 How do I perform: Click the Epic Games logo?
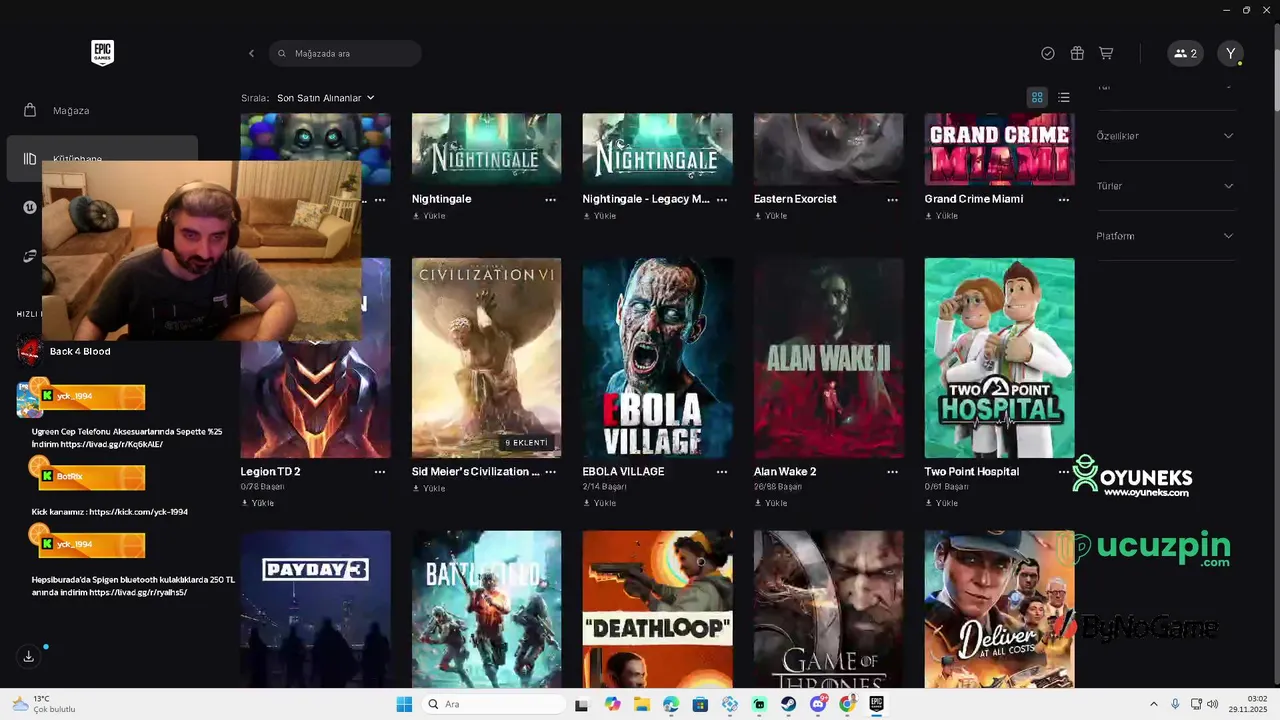pyautogui.click(x=102, y=53)
